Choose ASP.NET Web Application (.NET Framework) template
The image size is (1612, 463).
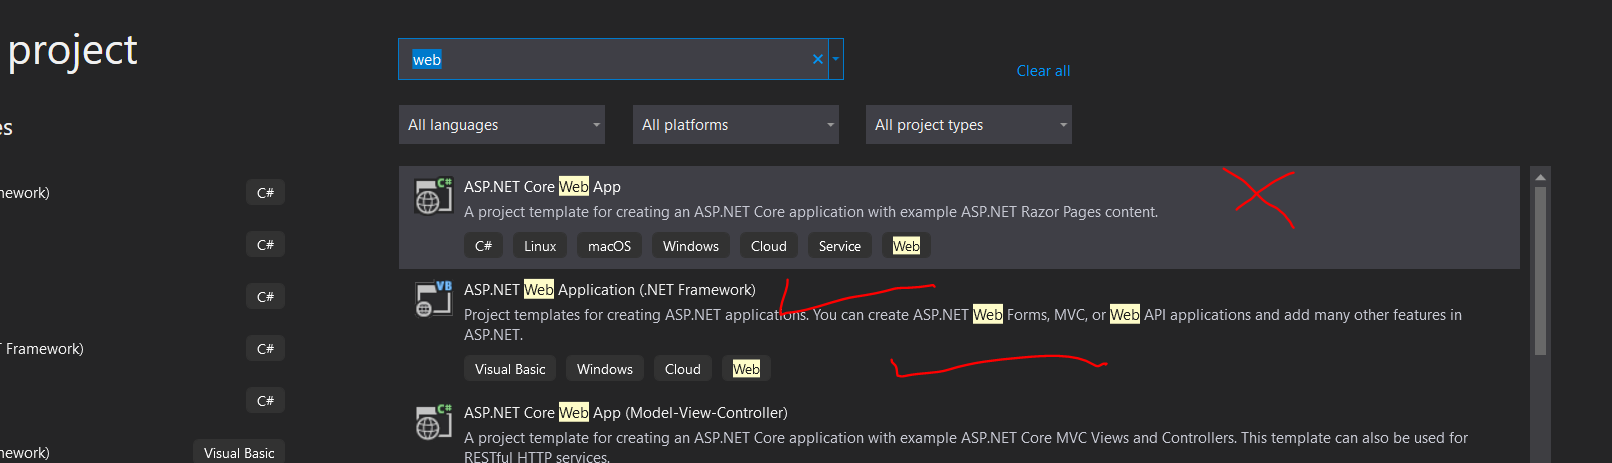point(609,290)
